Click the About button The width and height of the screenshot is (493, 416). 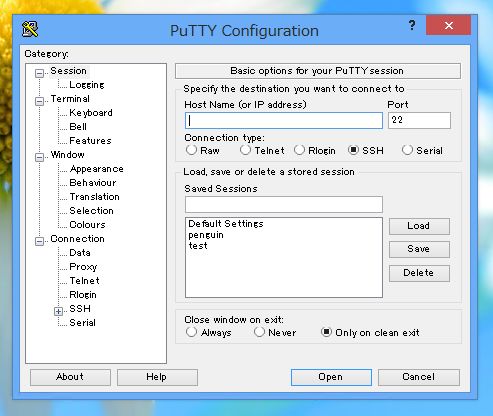(70, 377)
